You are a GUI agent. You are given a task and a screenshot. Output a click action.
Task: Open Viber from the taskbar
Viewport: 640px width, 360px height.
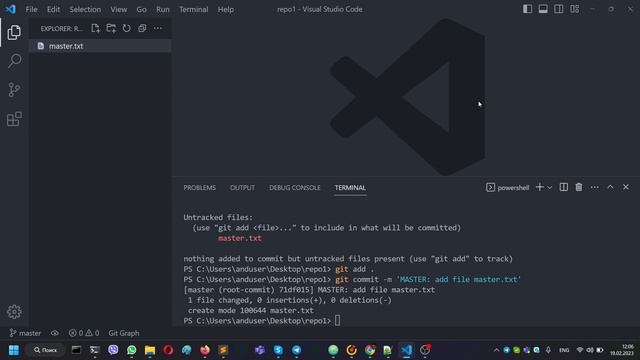click(x=113, y=350)
